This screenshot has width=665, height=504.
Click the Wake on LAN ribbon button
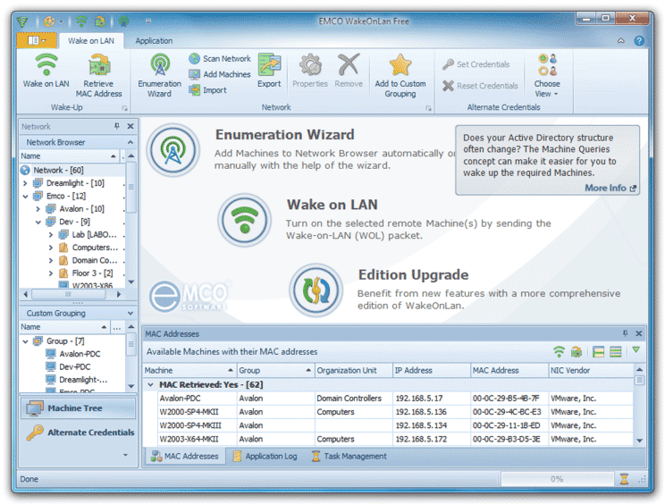(46, 71)
